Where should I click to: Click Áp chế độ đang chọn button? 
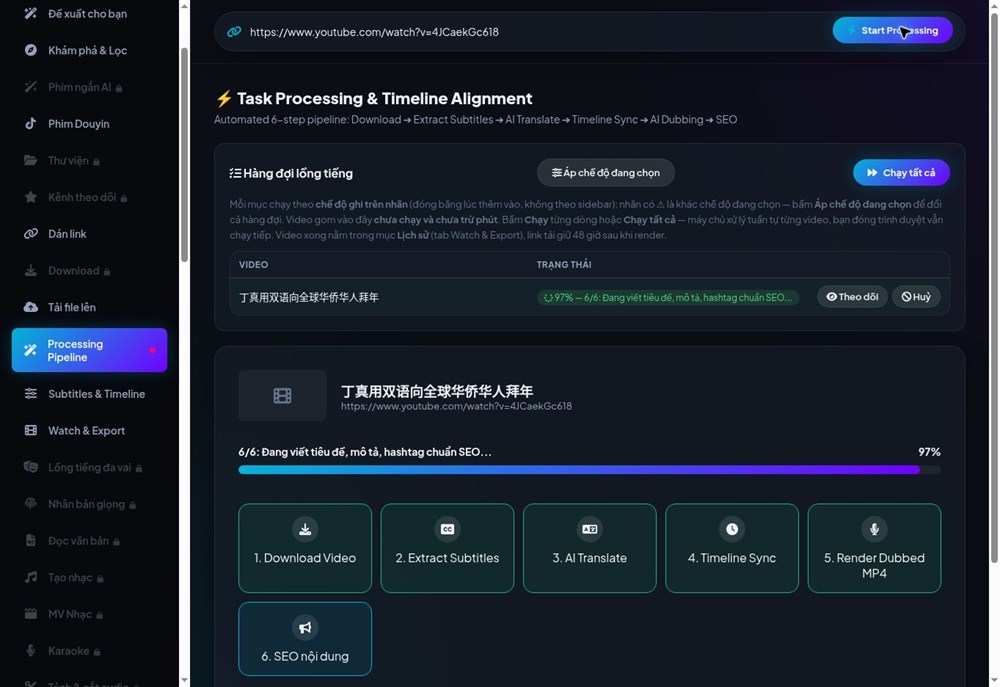tap(605, 173)
